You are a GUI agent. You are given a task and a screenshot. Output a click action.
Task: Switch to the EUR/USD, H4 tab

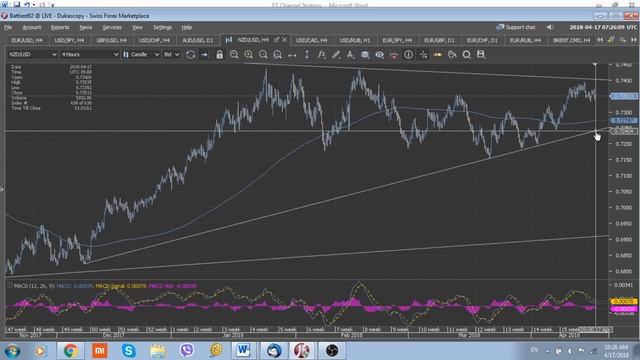(x=27, y=40)
